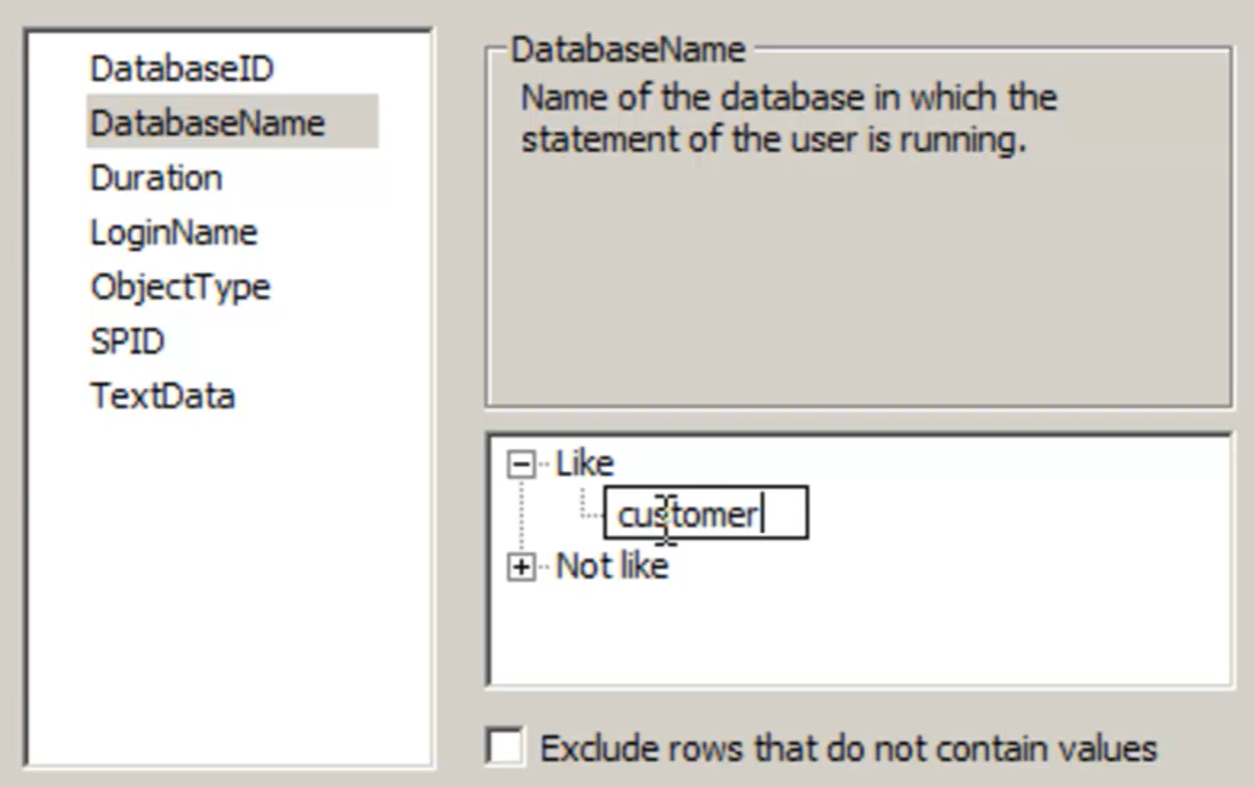Screen dimensions: 1255x787
Task: Enable Exclude rows that do not contain values checkbox
Action: tap(505, 747)
